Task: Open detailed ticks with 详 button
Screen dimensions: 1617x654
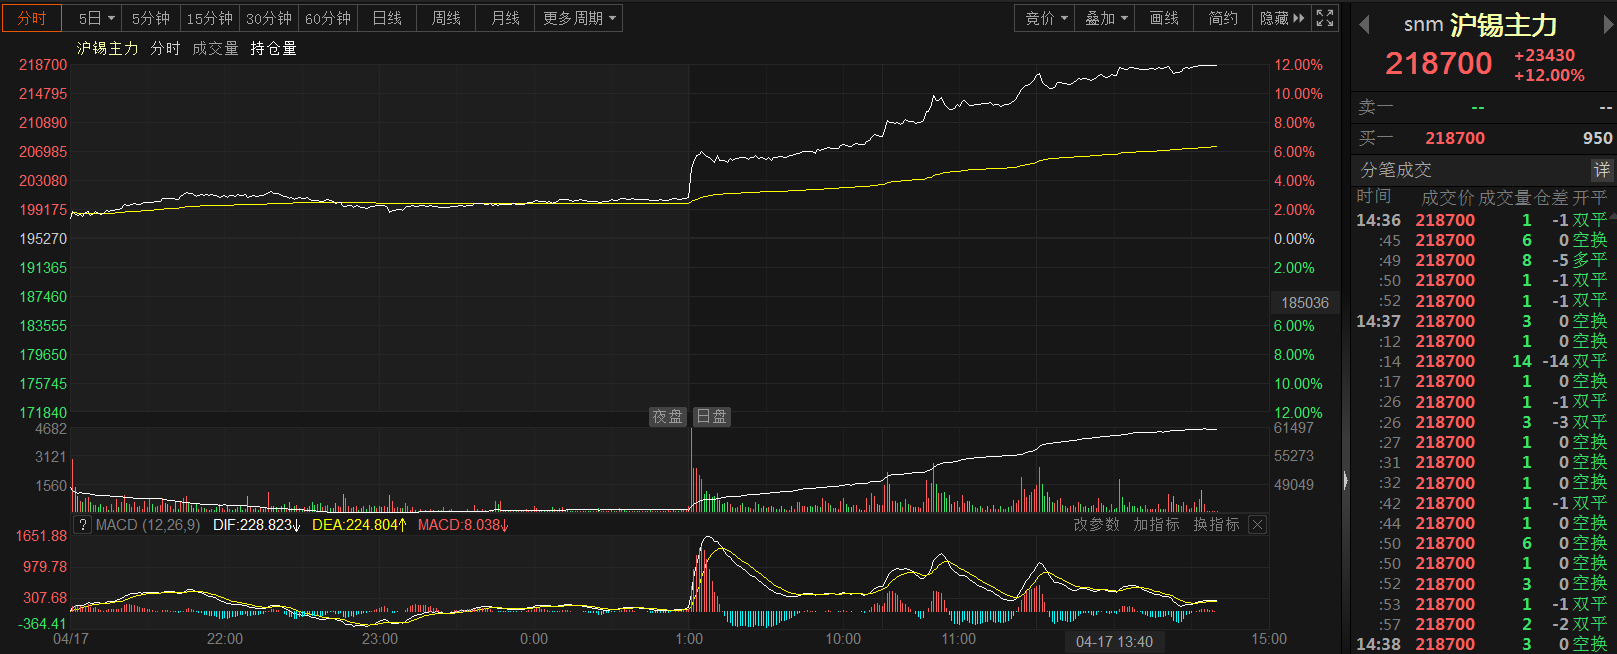Action: pos(1601,170)
